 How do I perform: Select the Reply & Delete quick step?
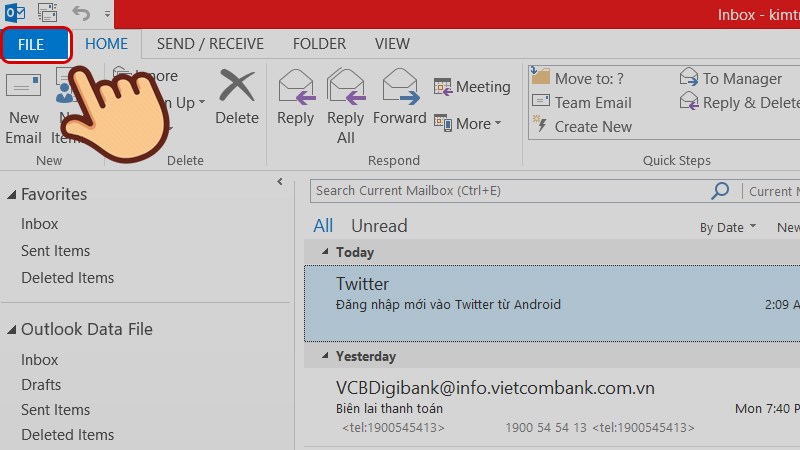(x=739, y=103)
